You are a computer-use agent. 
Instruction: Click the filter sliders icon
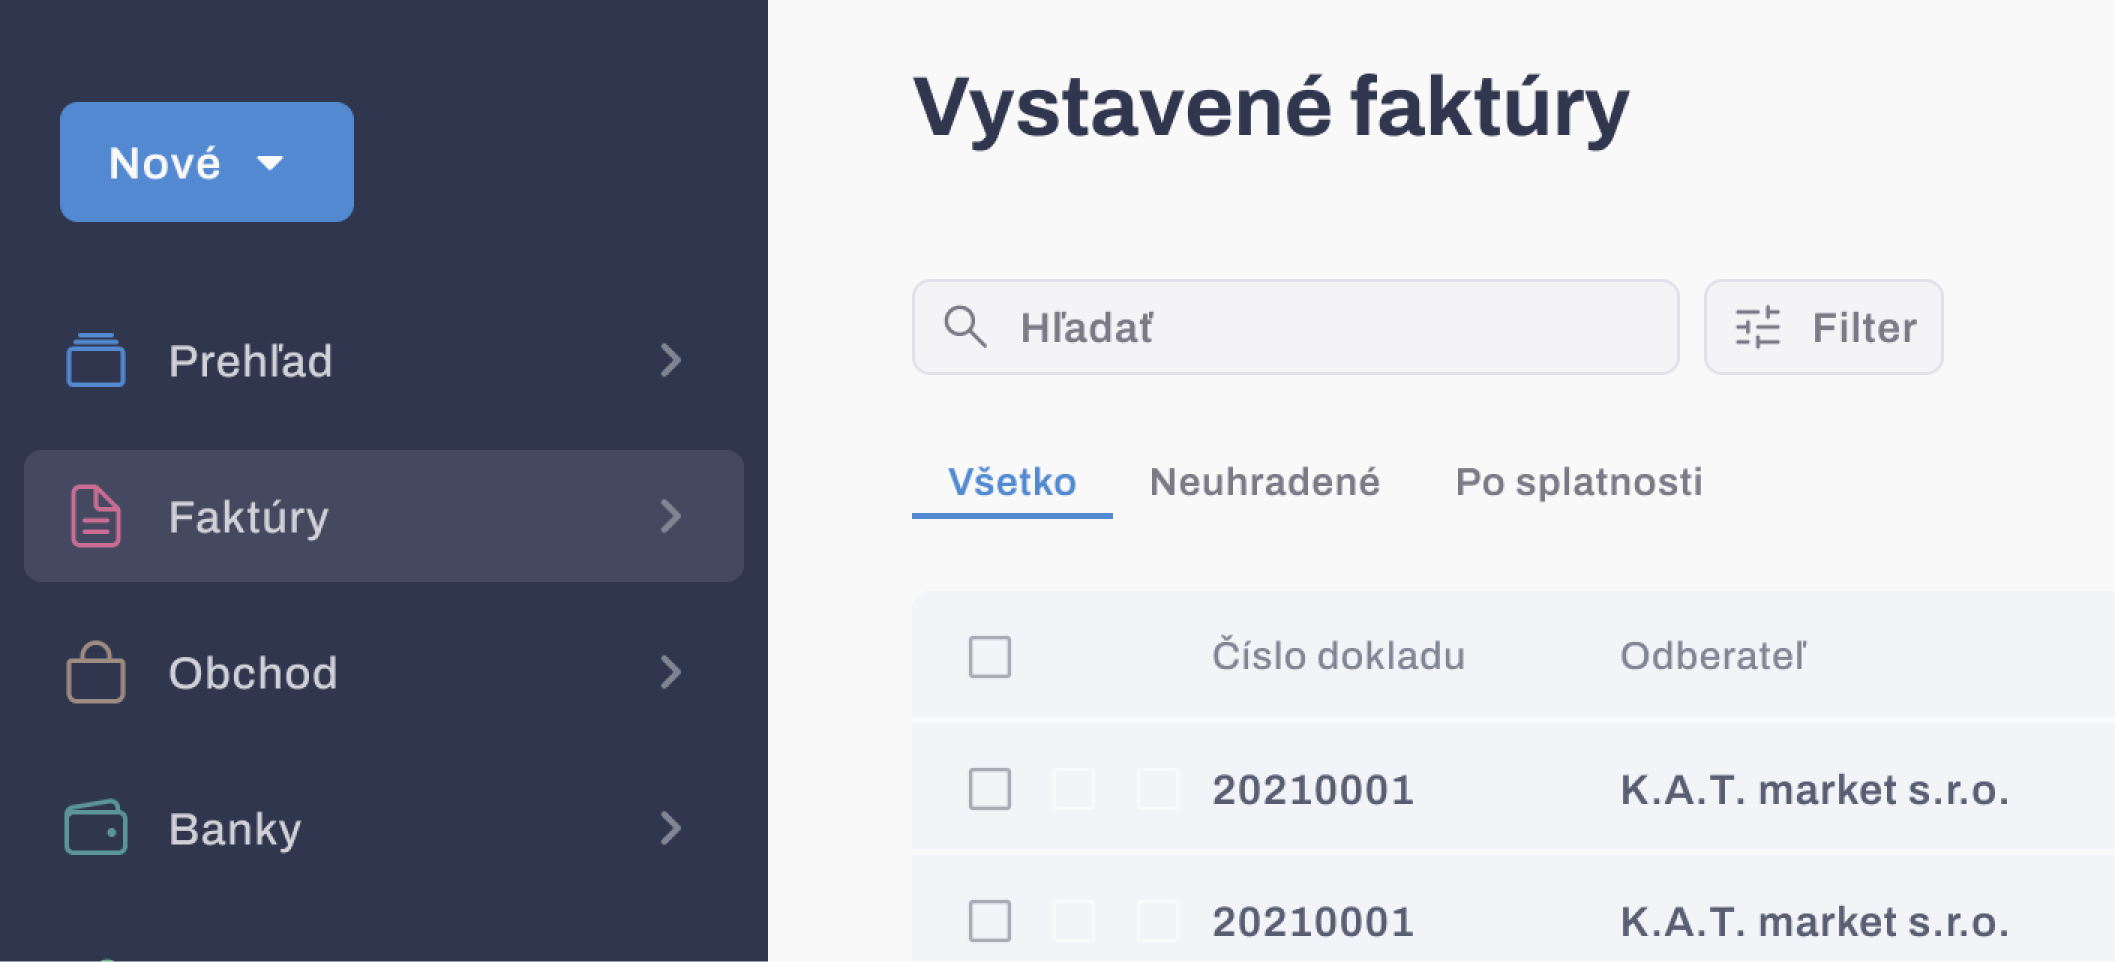point(1757,327)
